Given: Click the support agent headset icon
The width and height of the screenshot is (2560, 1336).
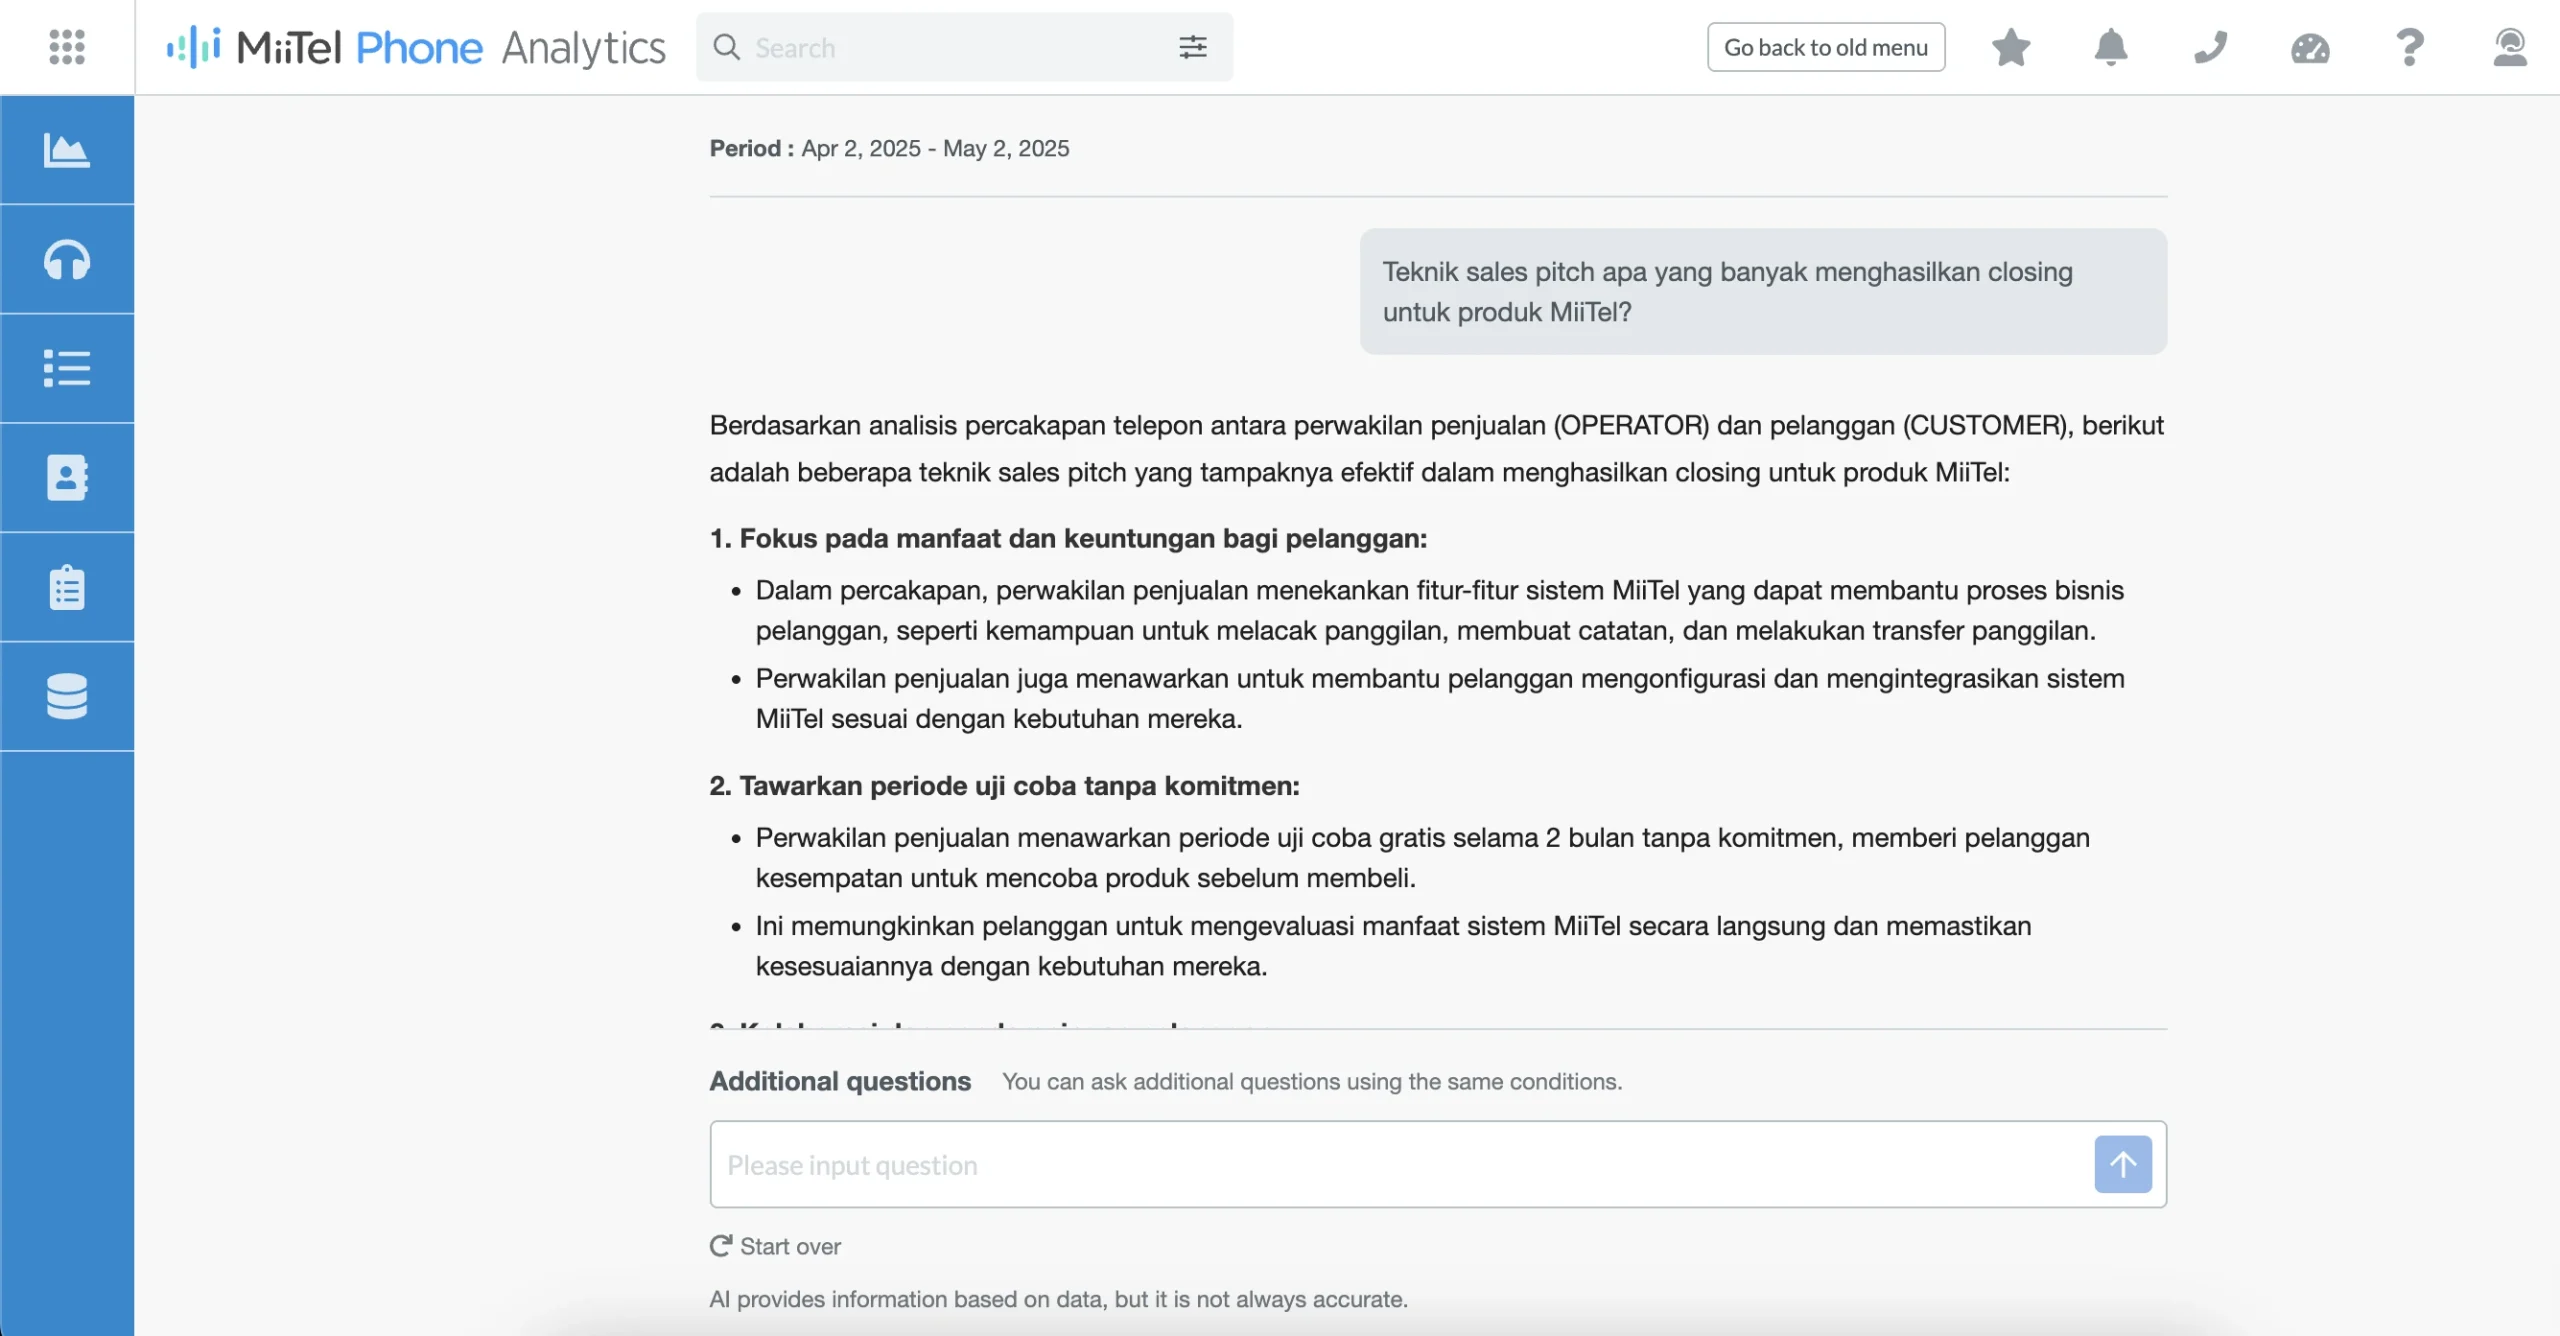Looking at the screenshot, I should [x=2510, y=47].
